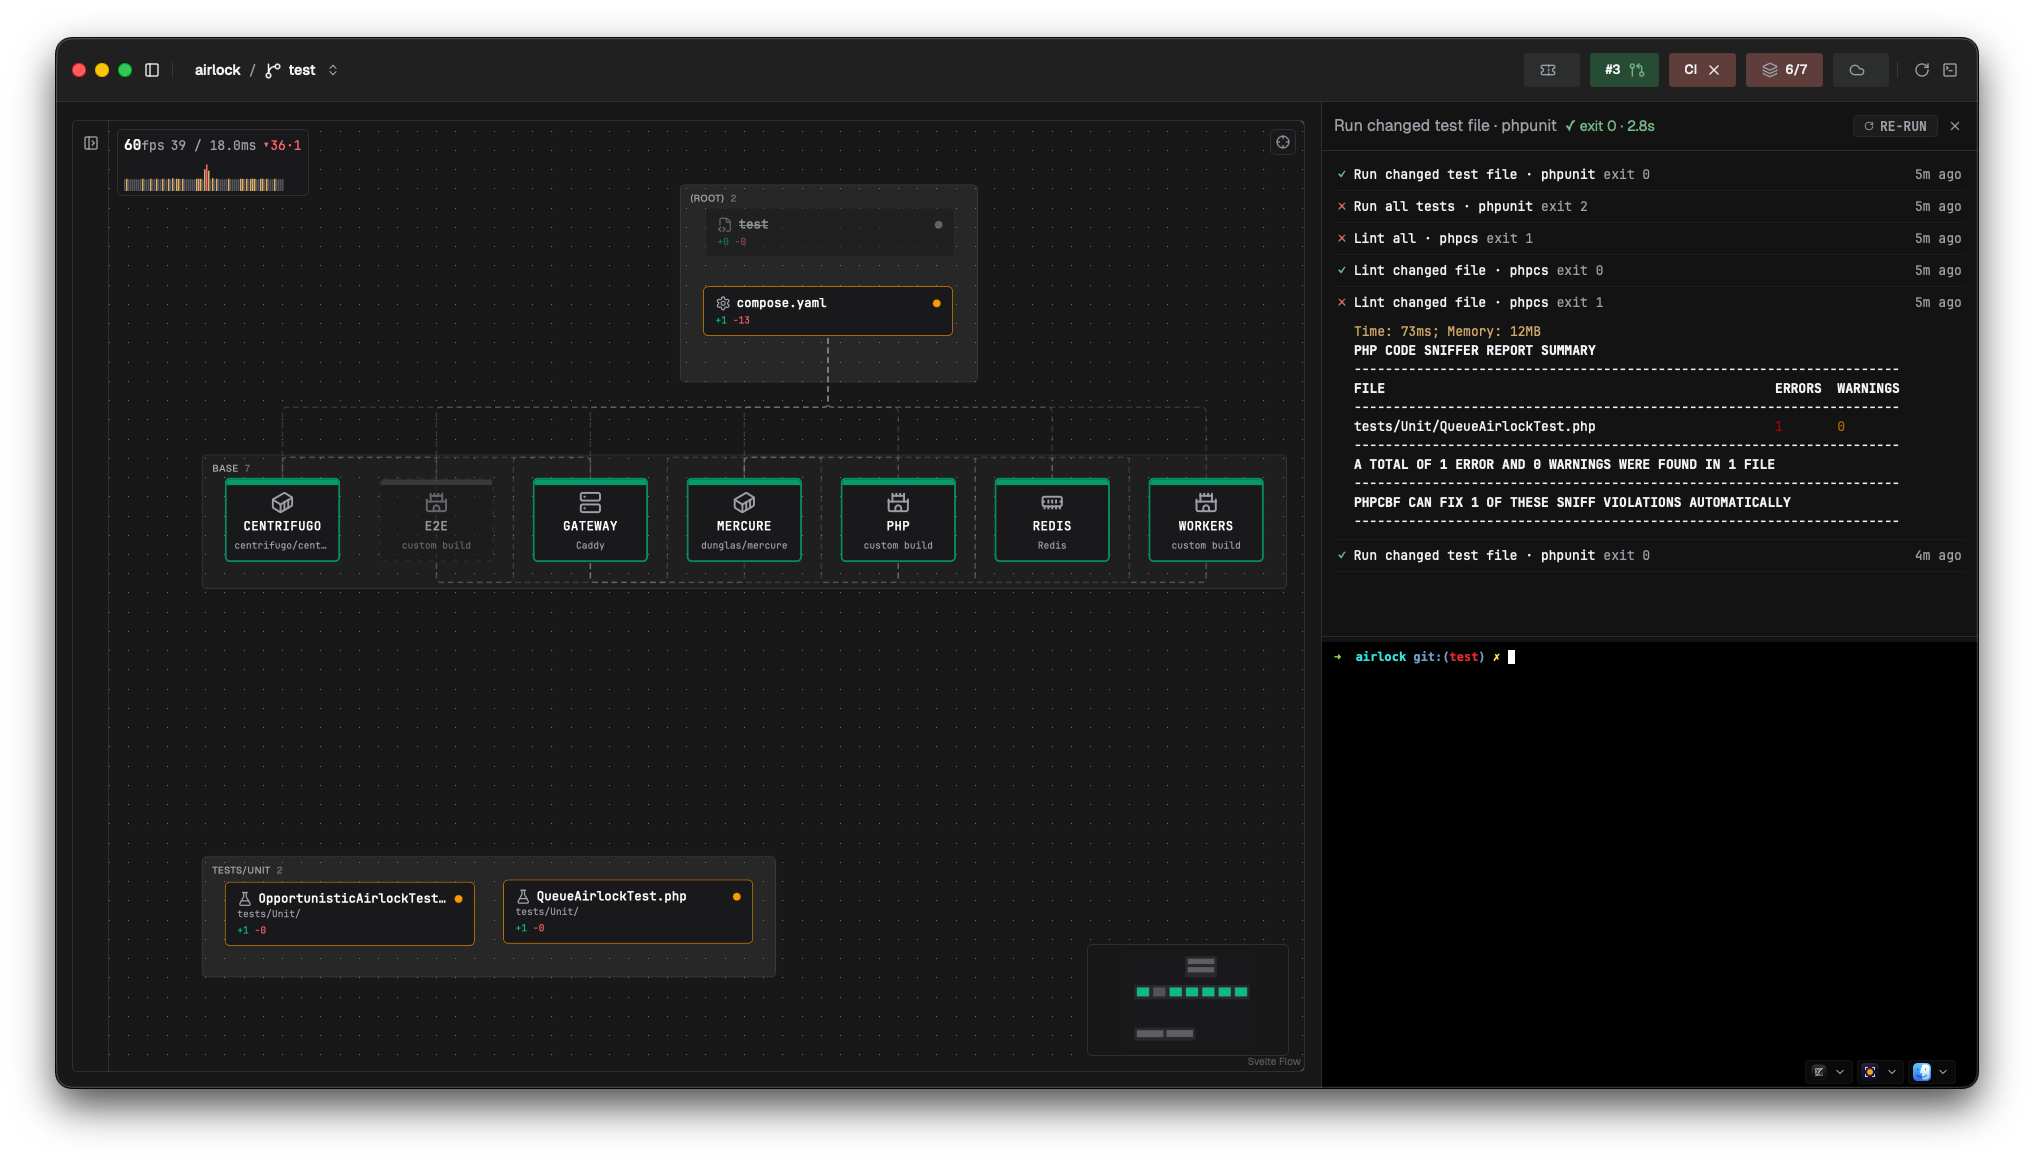This screenshot has width=2034, height=1162.
Task: Open the screenshot app dropdown in terminal footer
Action: [1892, 1072]
